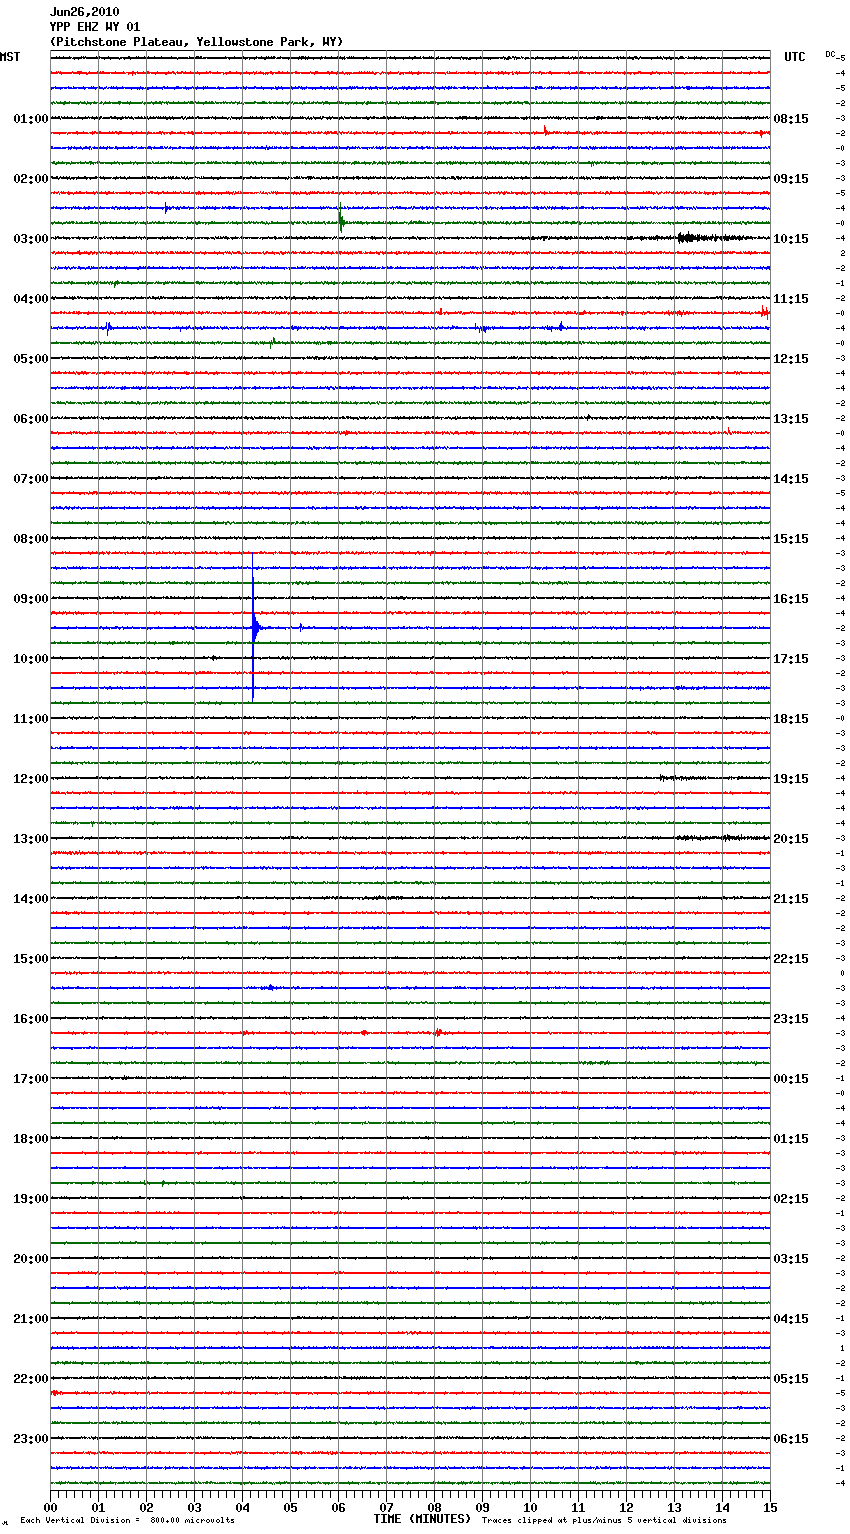The height and width of the screenshot is (1534, 850).
Task: Pick the 12:15 UTC time label
Action: [791, 359]
